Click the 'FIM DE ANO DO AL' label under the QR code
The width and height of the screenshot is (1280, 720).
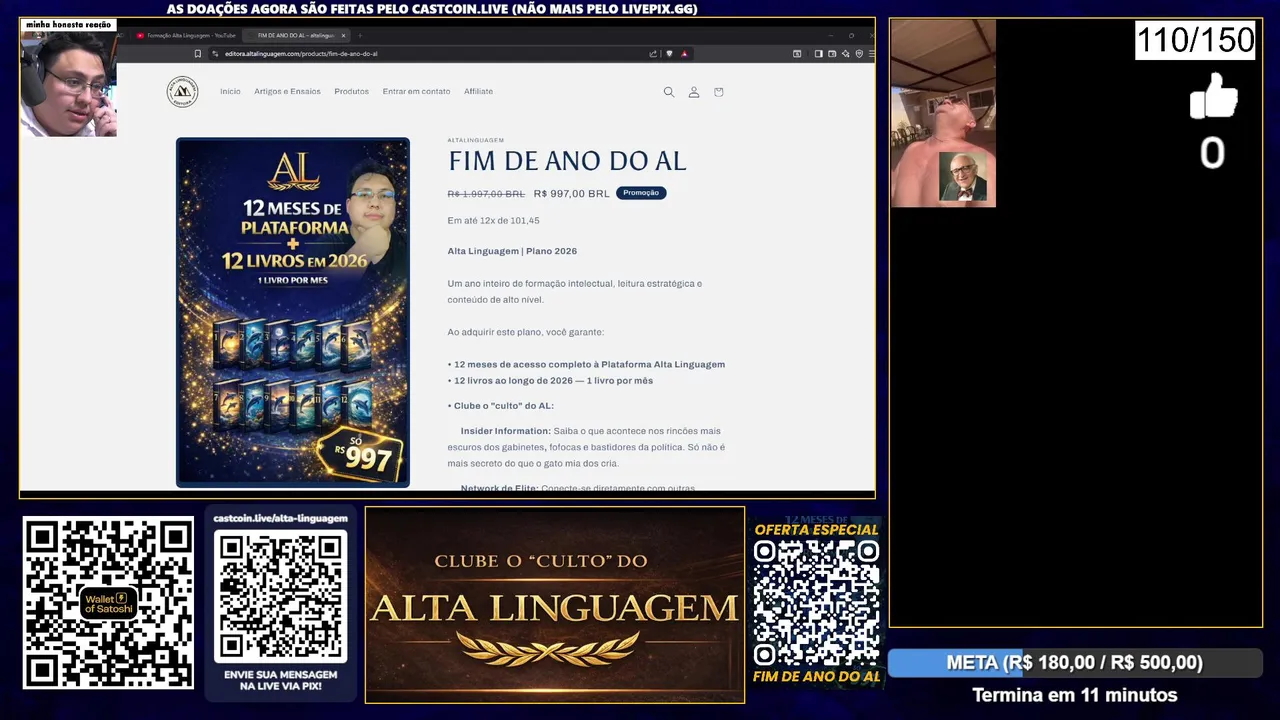tap(816, 677)
